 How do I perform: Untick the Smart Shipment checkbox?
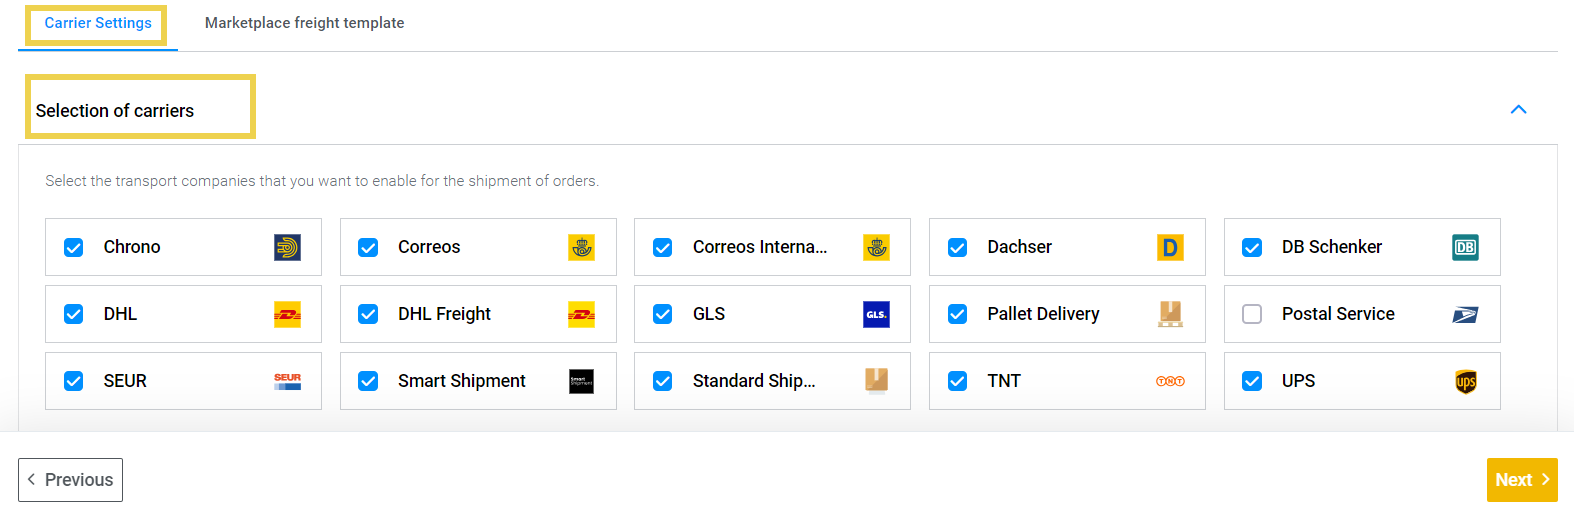coord(368,381)
